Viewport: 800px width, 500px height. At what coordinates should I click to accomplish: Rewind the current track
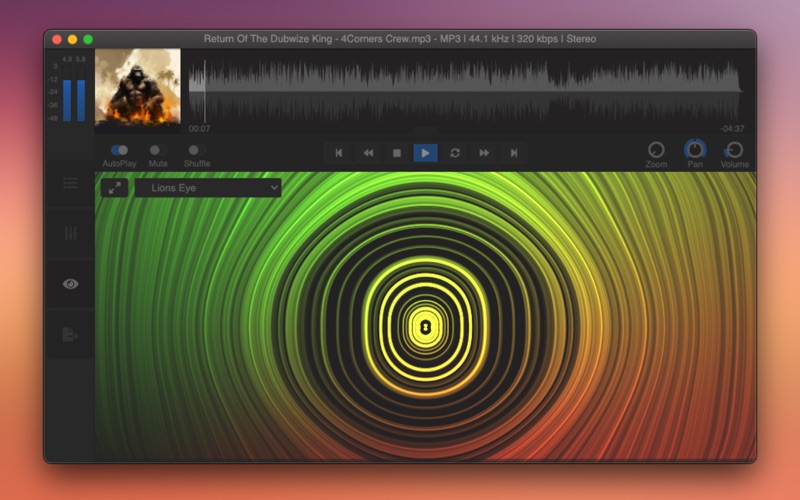pos(368,153)
